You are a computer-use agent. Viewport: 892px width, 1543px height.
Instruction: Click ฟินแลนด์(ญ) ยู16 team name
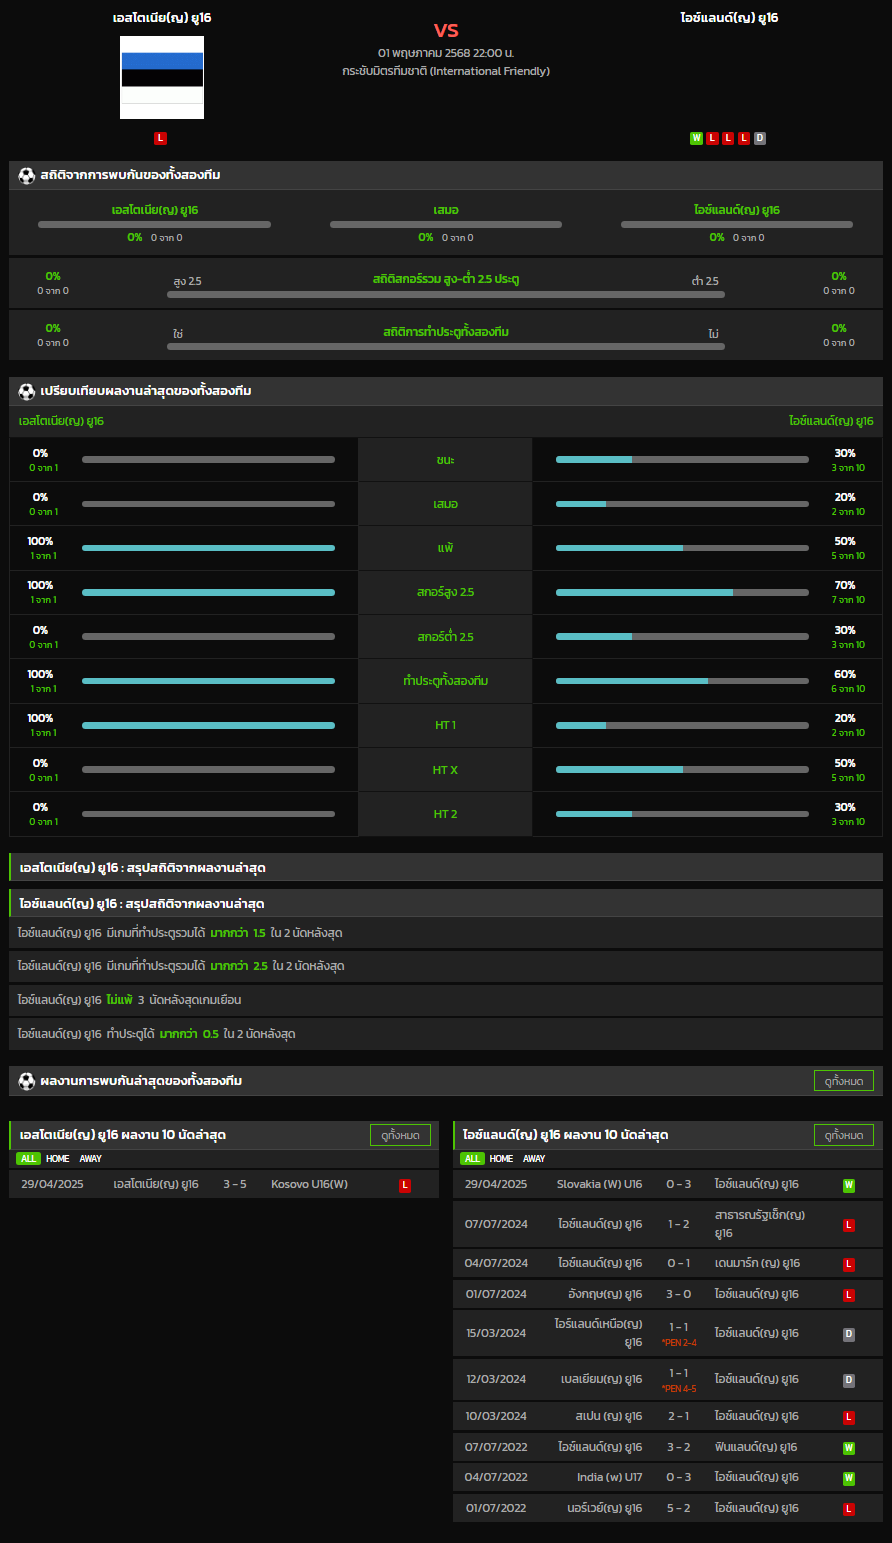point(756,1447)
